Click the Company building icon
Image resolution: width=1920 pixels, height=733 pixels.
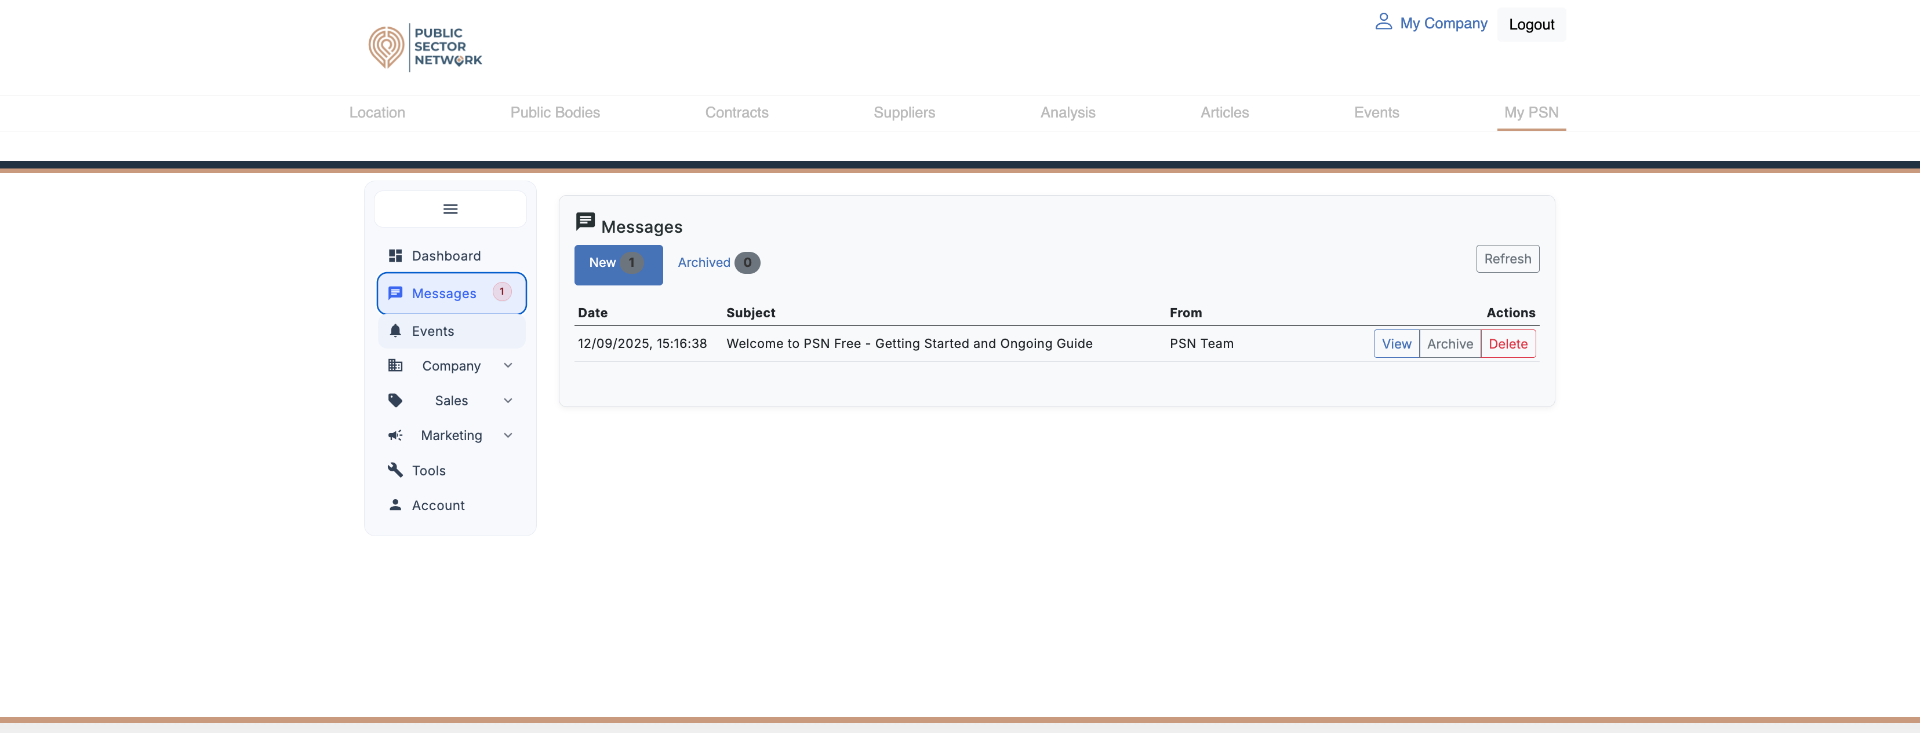[395, 366]
